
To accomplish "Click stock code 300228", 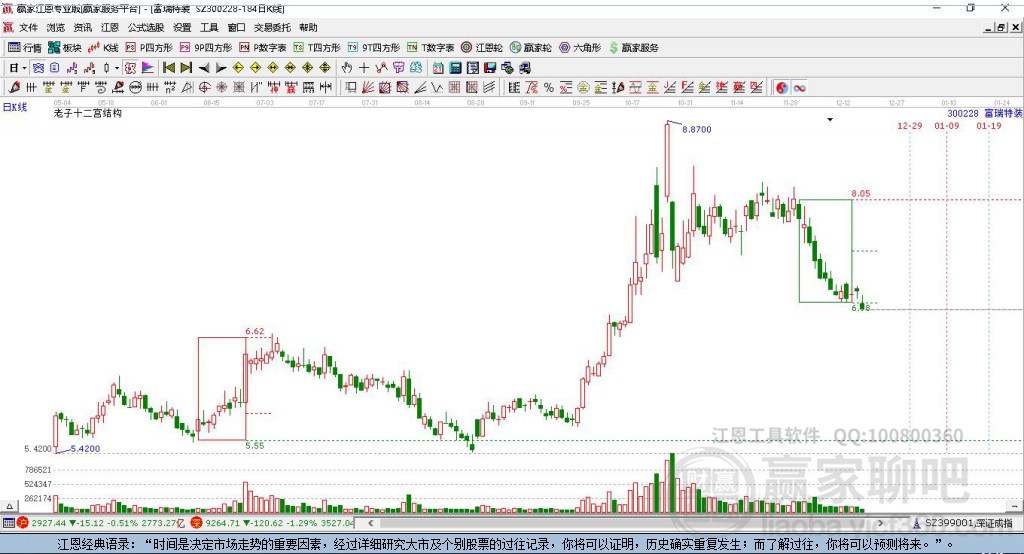I will (x=963, y=114).
